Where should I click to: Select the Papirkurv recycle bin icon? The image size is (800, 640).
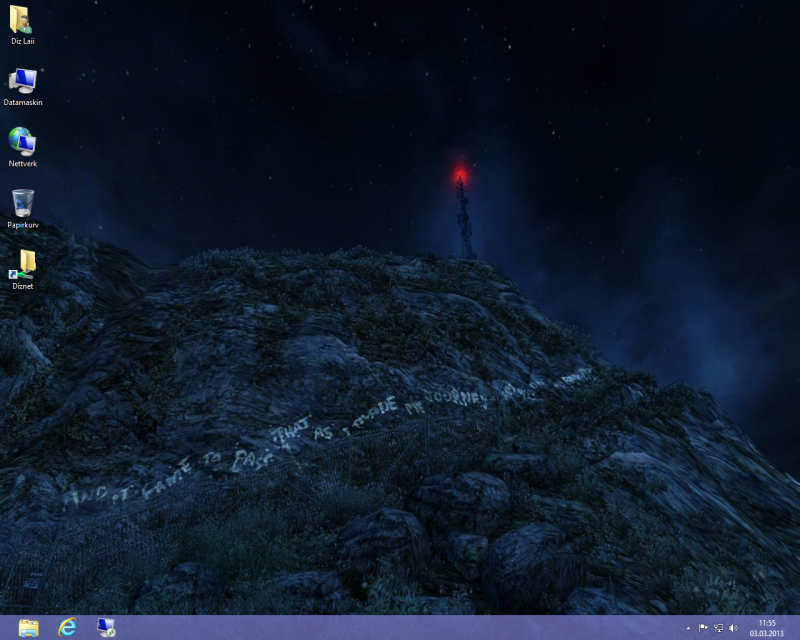click(22, 203)
